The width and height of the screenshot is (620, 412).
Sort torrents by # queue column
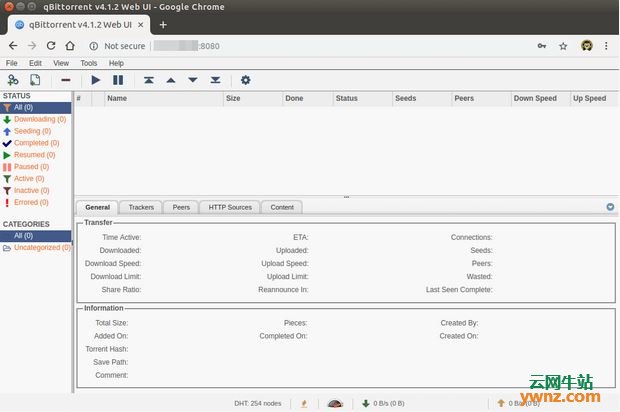click(83, 98)
